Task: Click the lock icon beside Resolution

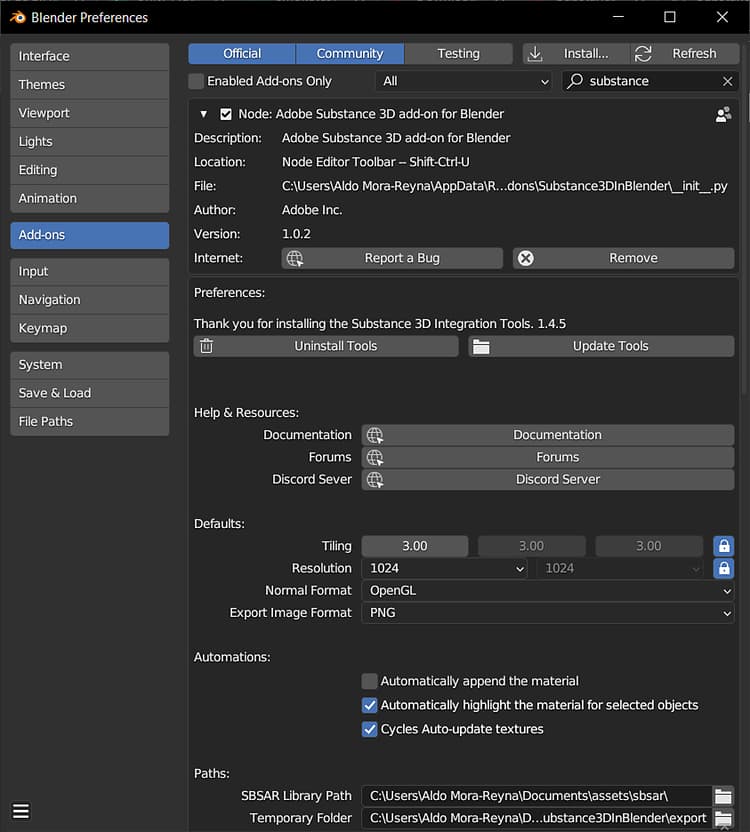Action: (723, 568)
